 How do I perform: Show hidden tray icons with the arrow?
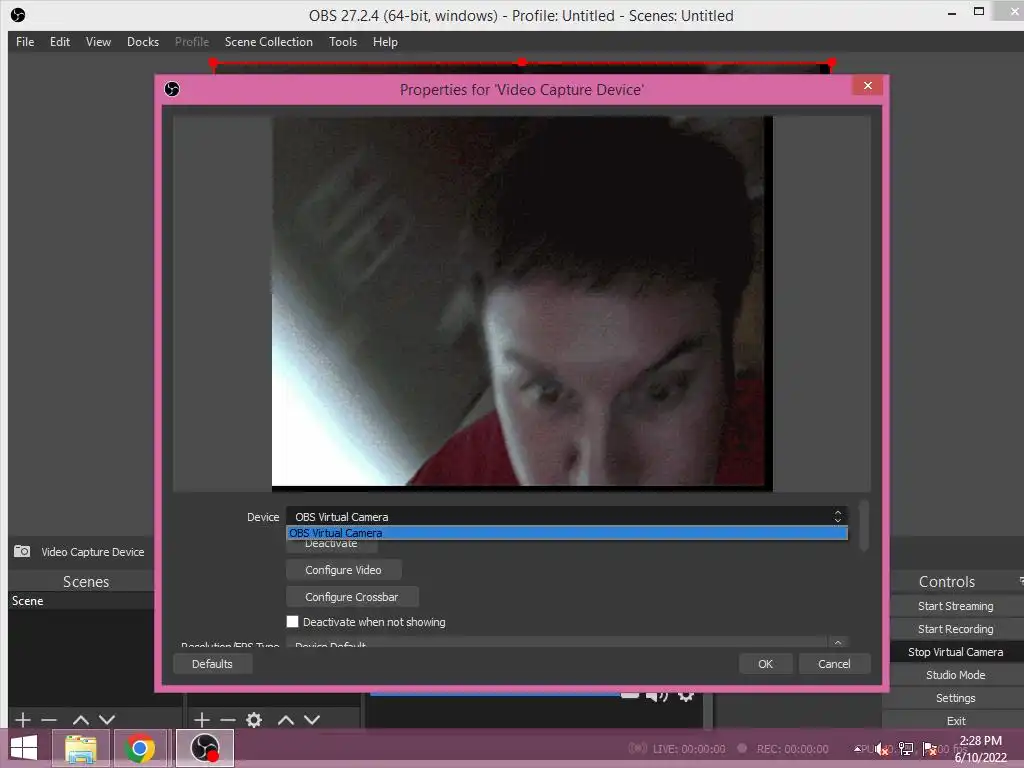(857, 749)
